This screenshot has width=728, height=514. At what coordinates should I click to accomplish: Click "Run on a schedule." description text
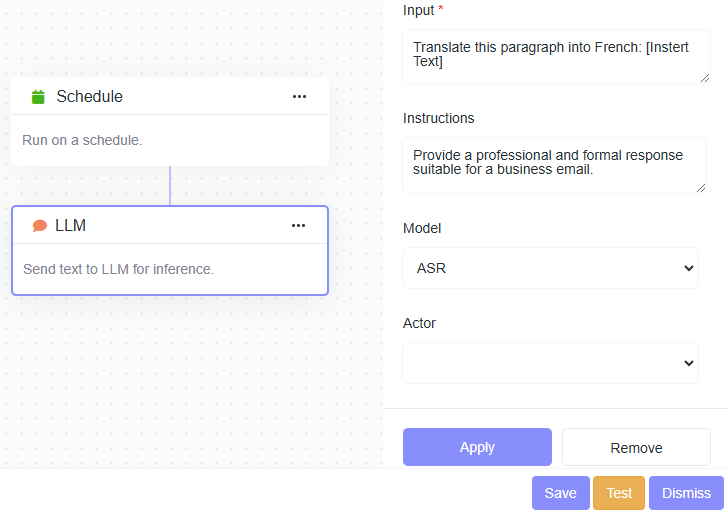click(82, 140)
